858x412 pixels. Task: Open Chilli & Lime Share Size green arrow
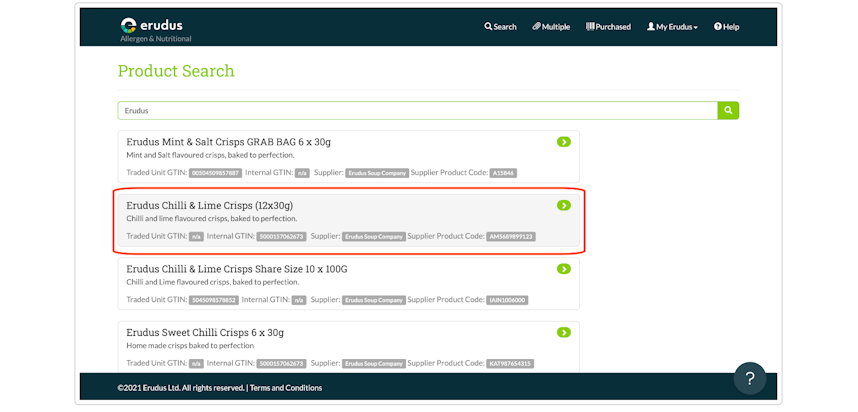[564, 269]
